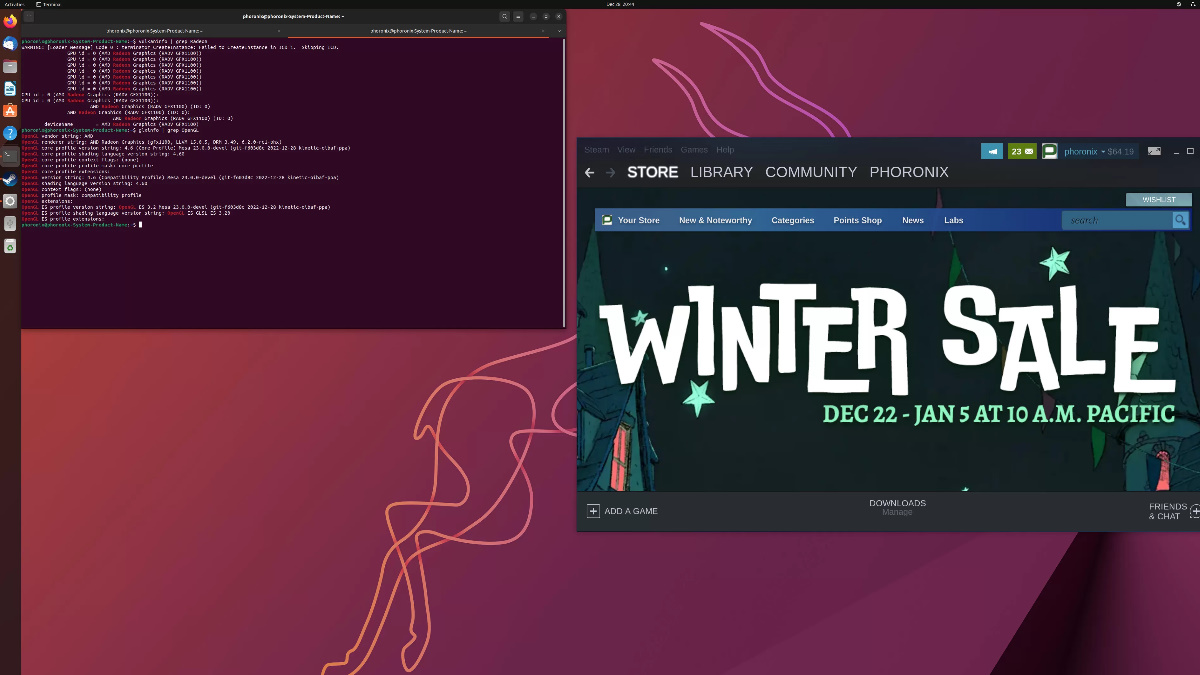Click the Terminal app menu in the top bar
Image resolution: width=1200 pixels, height=675 pixels.
tap(49, 4)
